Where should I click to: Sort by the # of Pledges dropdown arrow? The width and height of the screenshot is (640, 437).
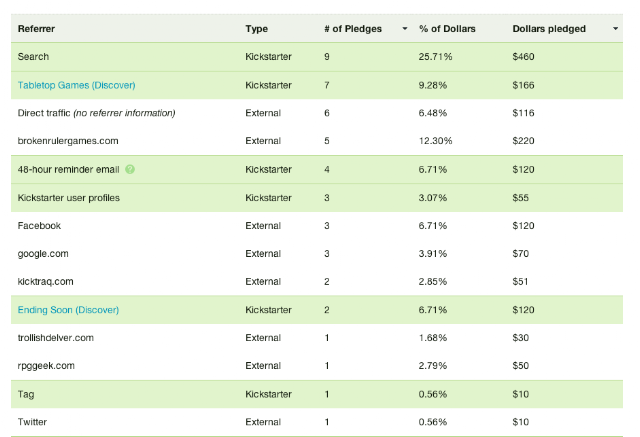click(x=405, y=29)
